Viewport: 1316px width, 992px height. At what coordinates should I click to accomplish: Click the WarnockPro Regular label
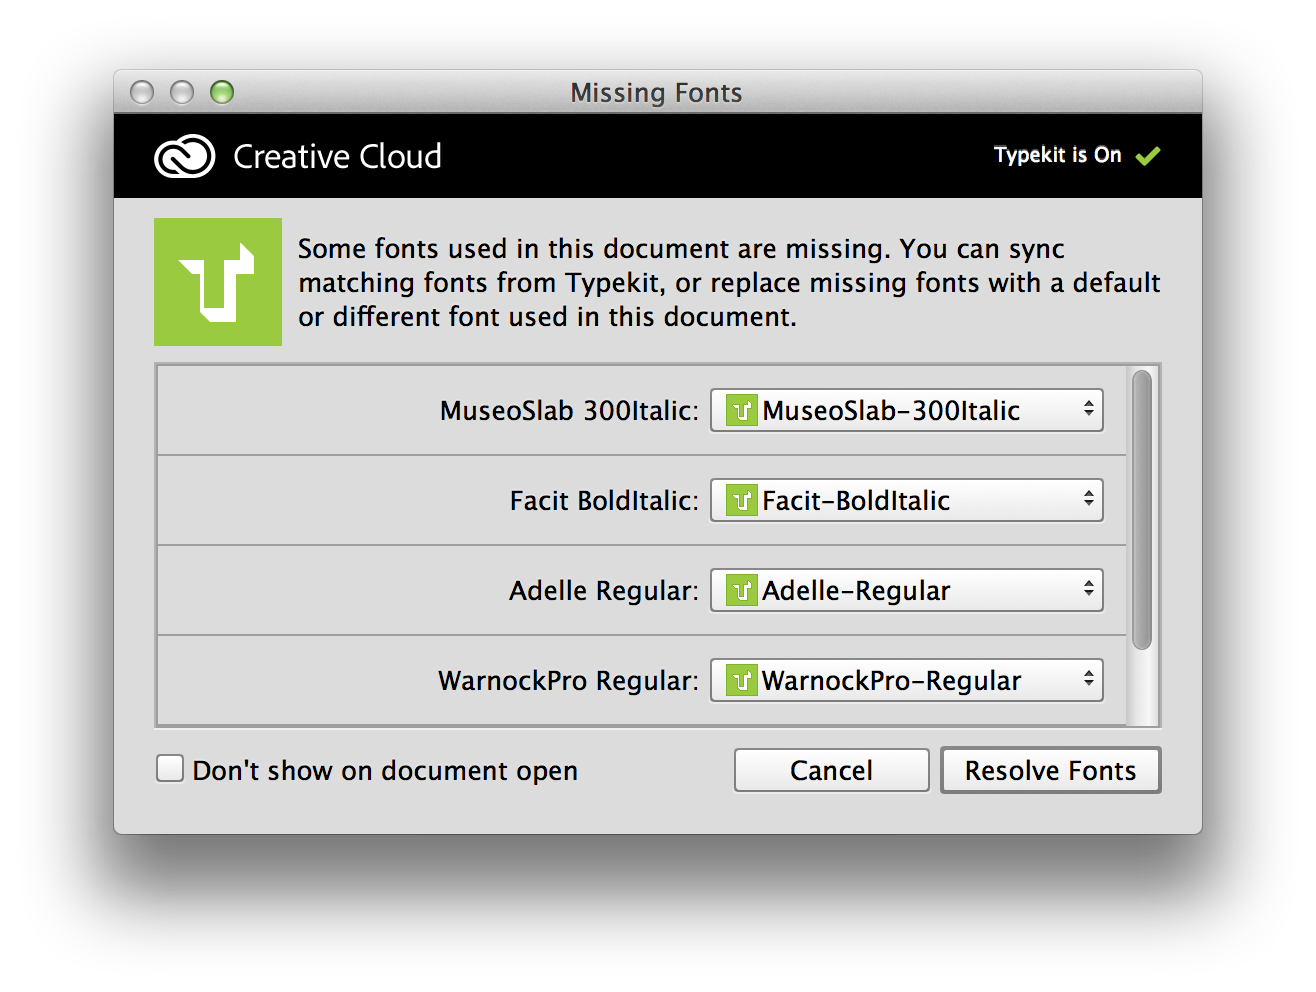[568, 681]
